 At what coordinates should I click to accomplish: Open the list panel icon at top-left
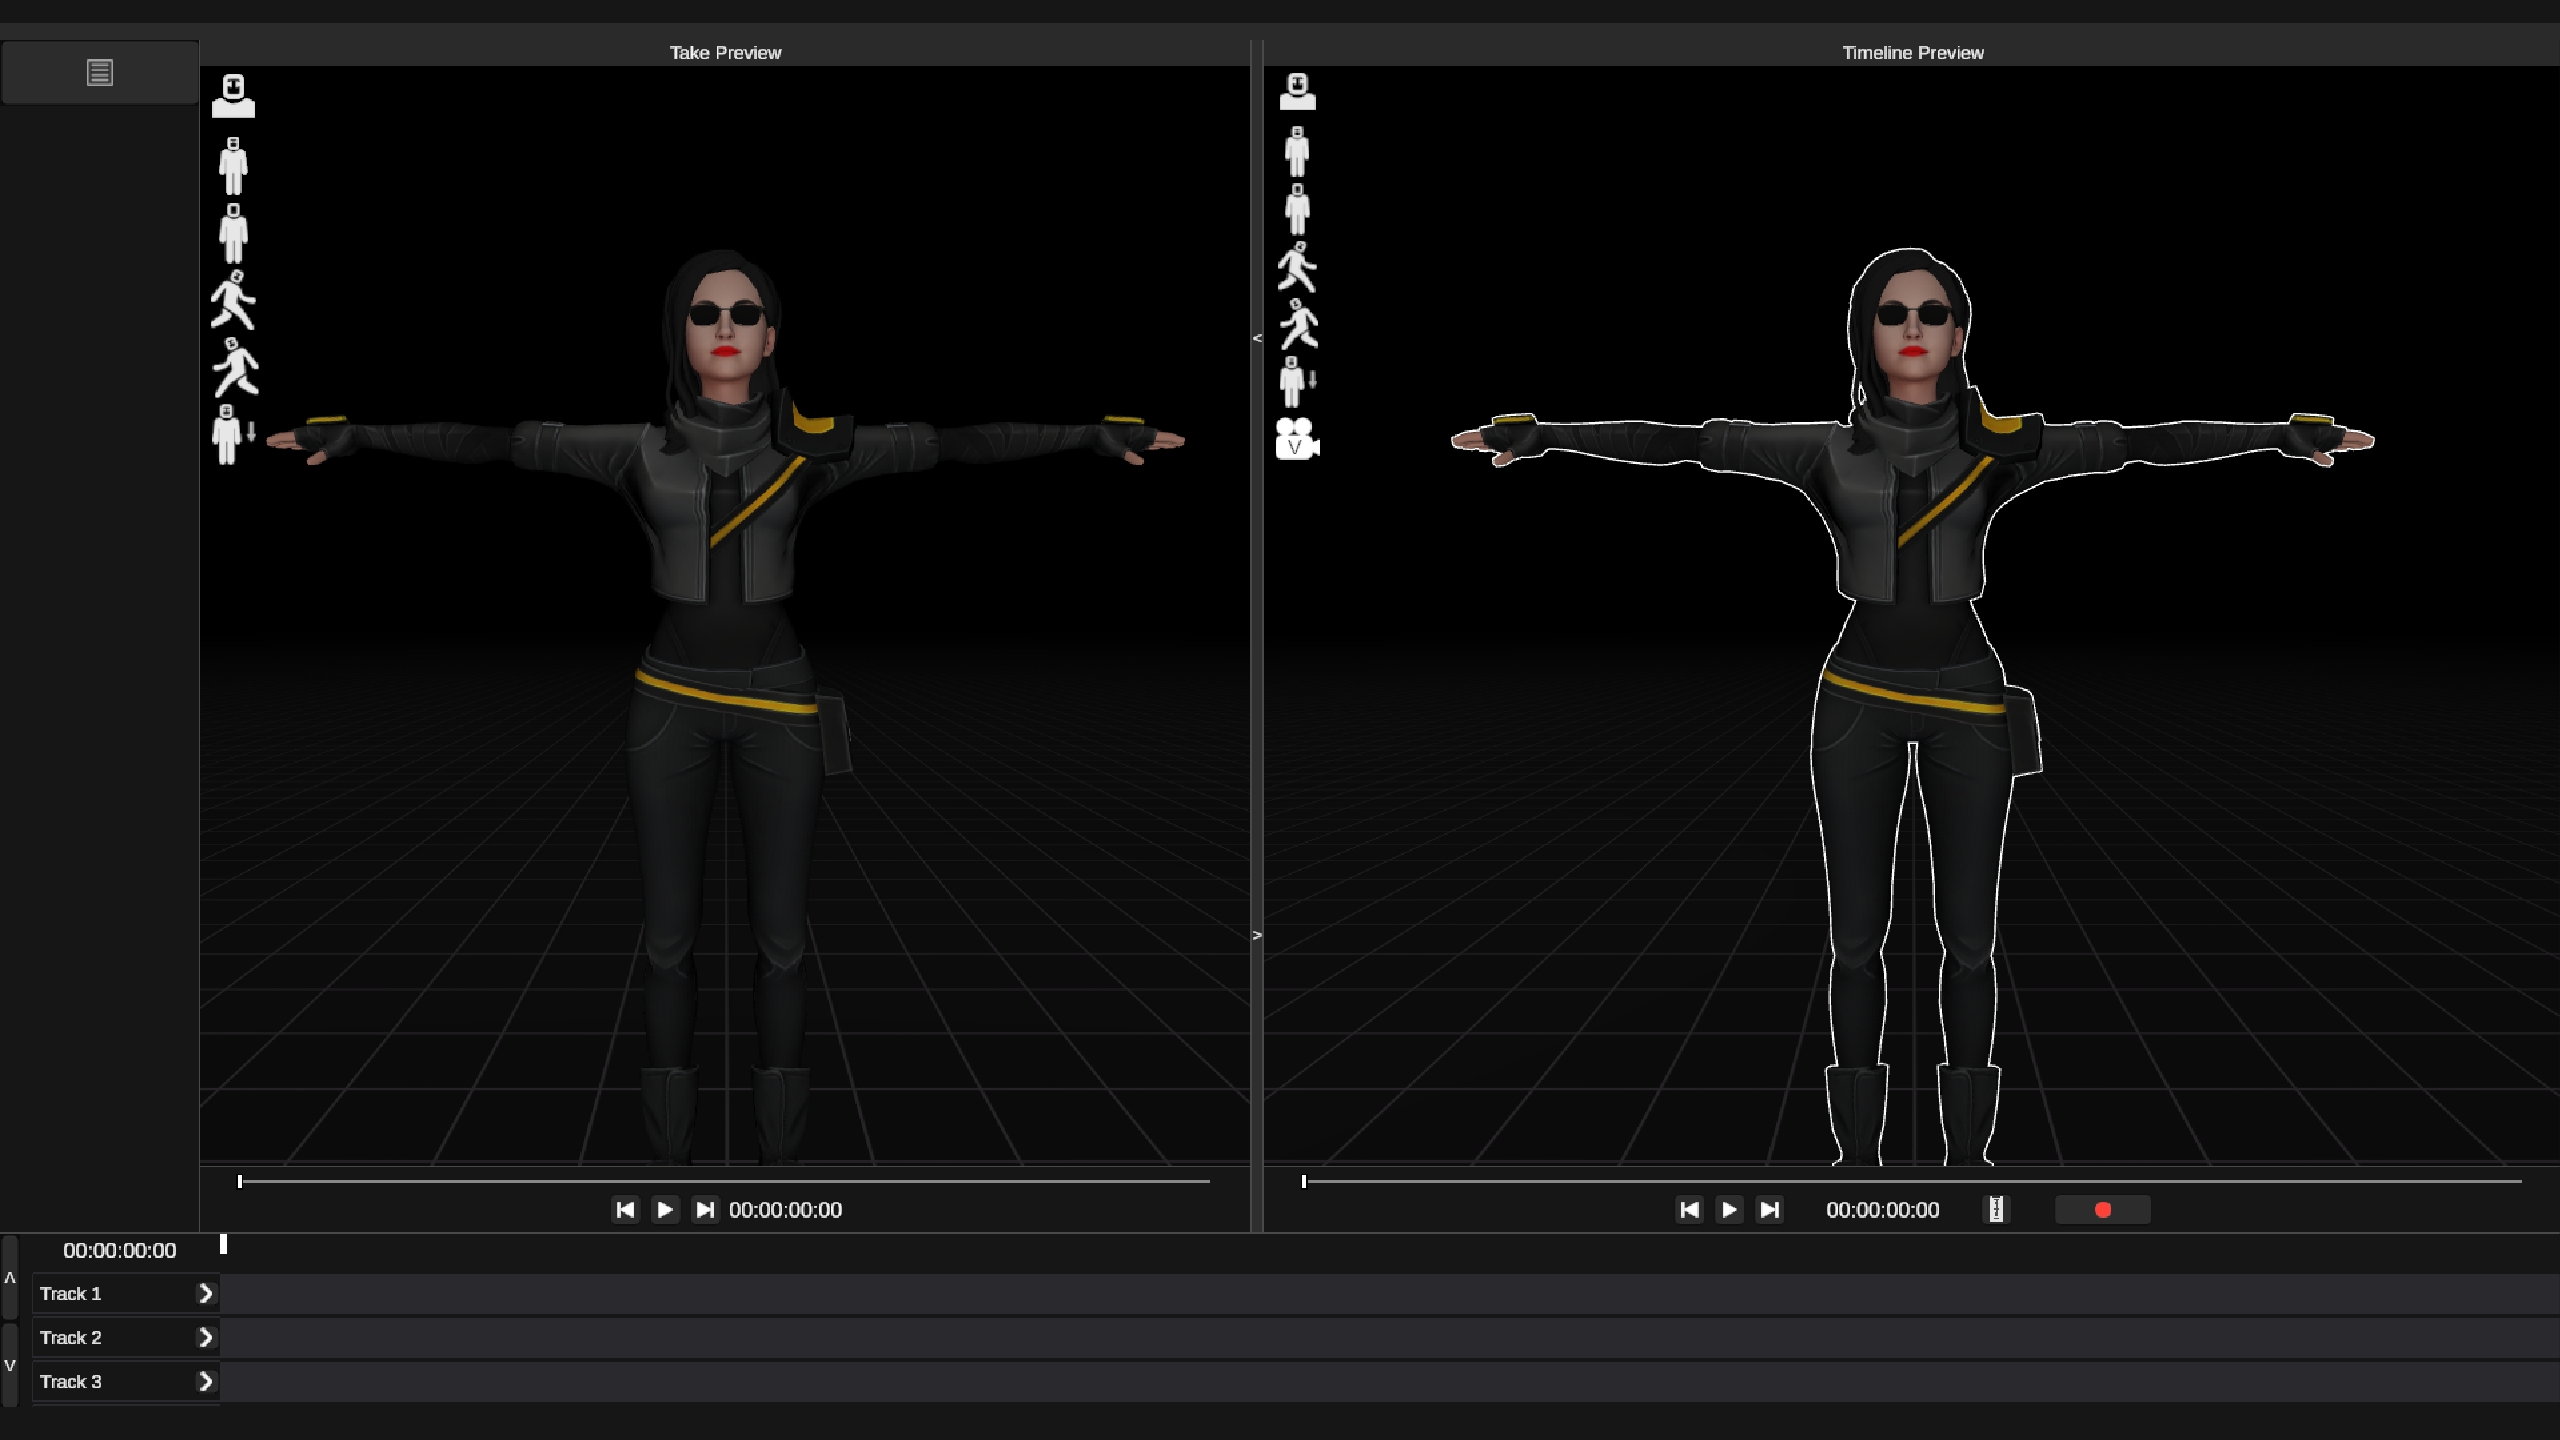coord(99,72)
